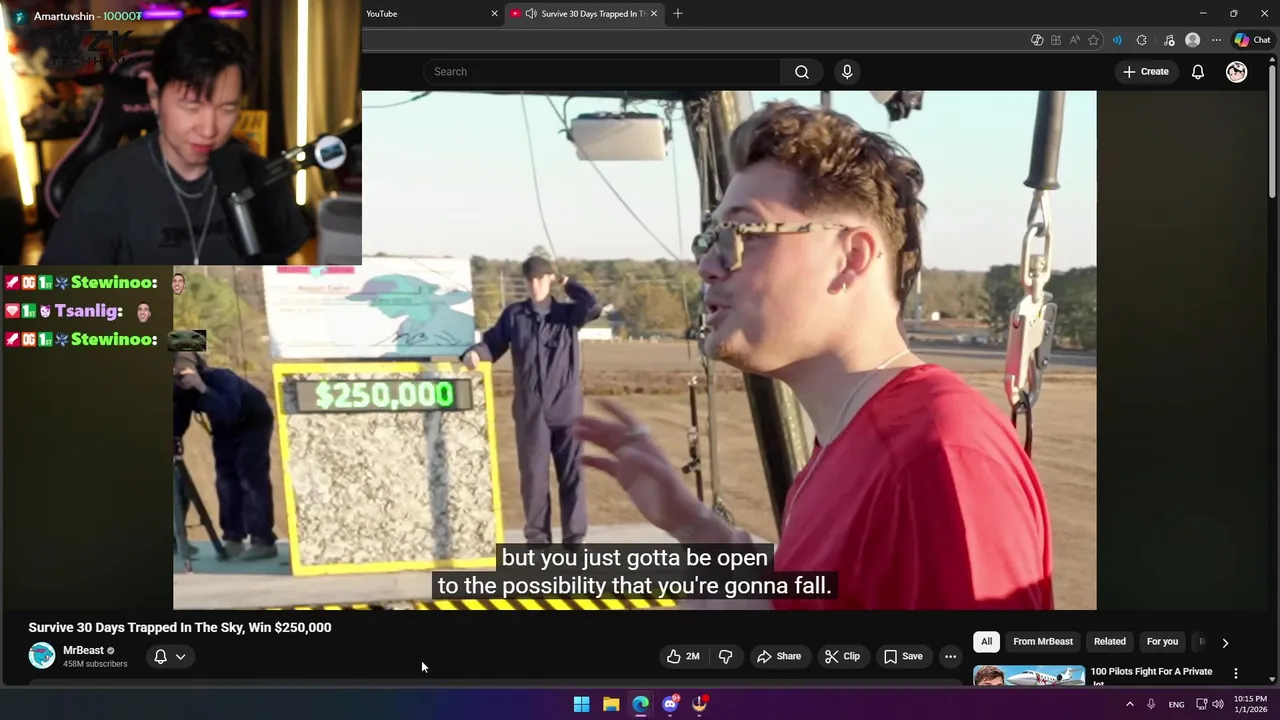Focus the YouTube Search field

coord(603,72)
